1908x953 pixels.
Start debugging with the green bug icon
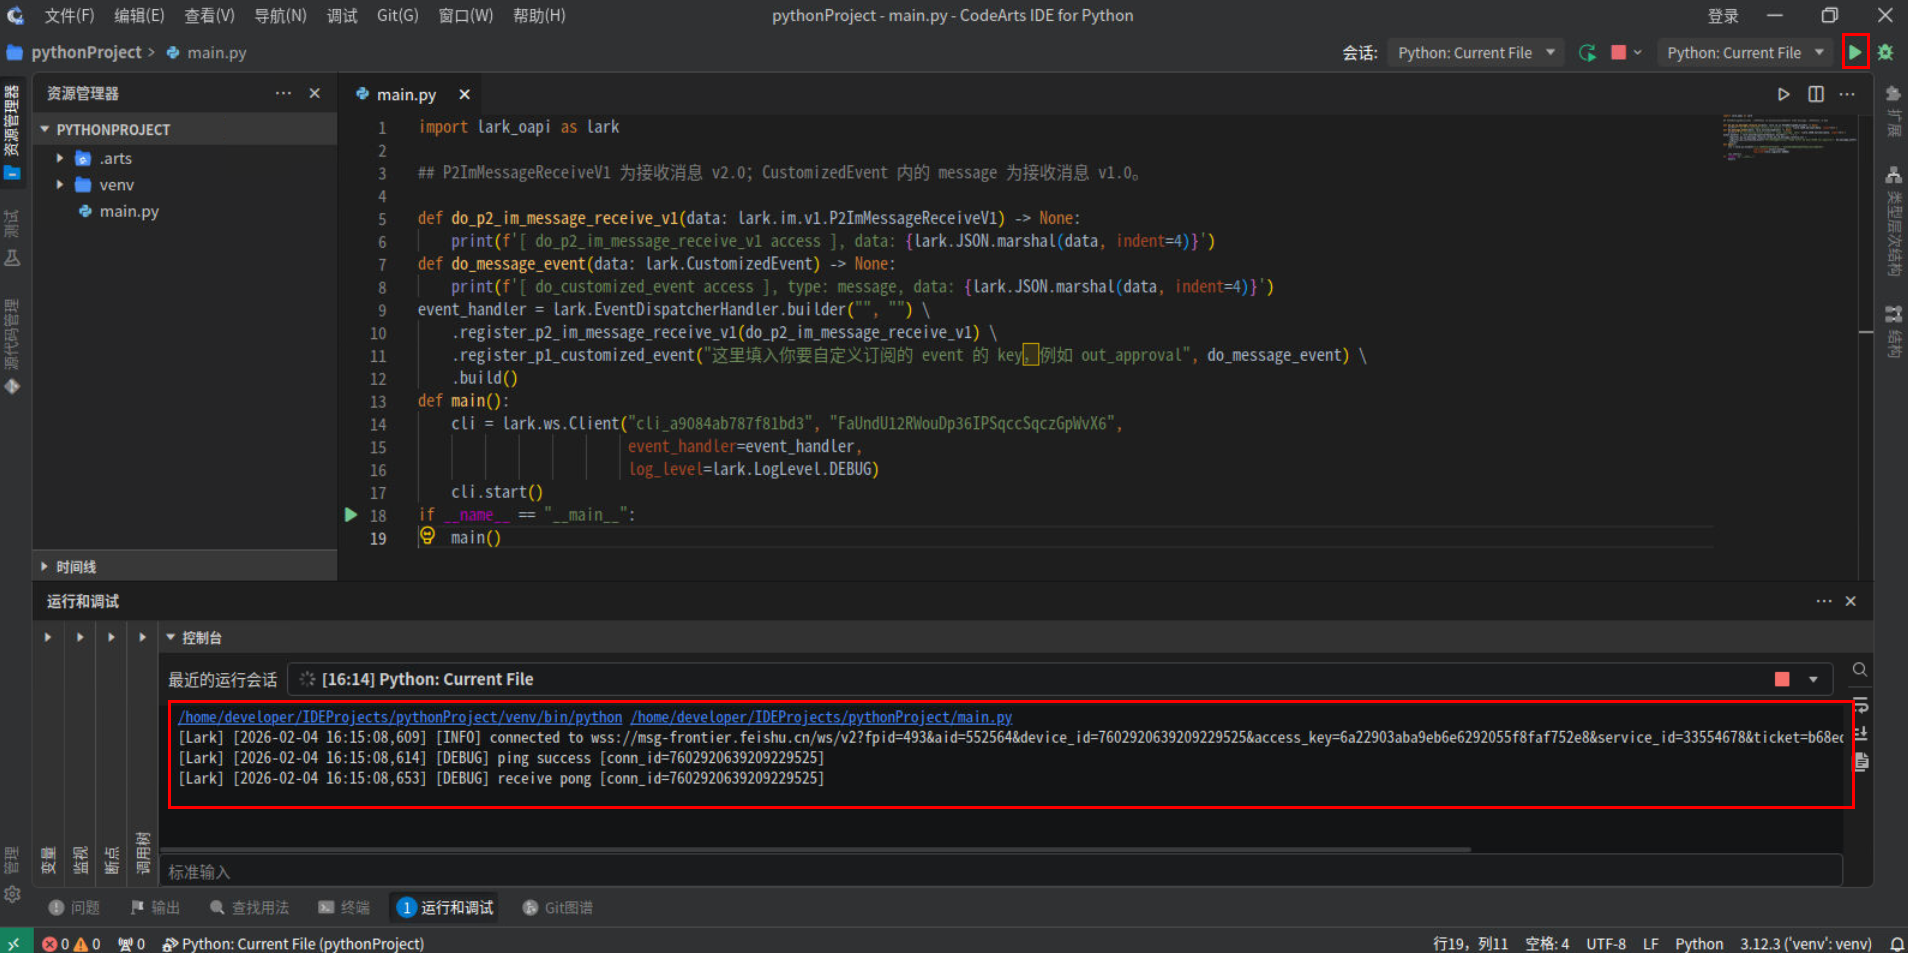(1886, 52)
